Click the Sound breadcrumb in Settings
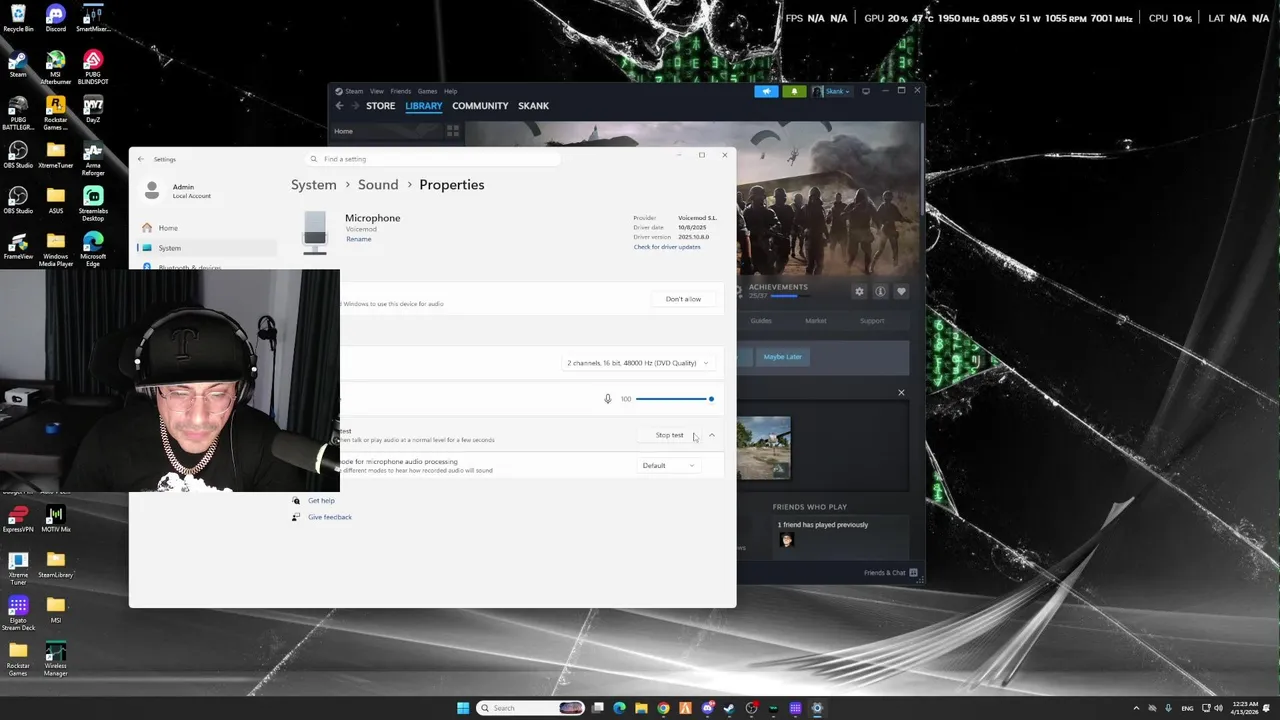Viewport: 1280px width, 720px height. 378,185
